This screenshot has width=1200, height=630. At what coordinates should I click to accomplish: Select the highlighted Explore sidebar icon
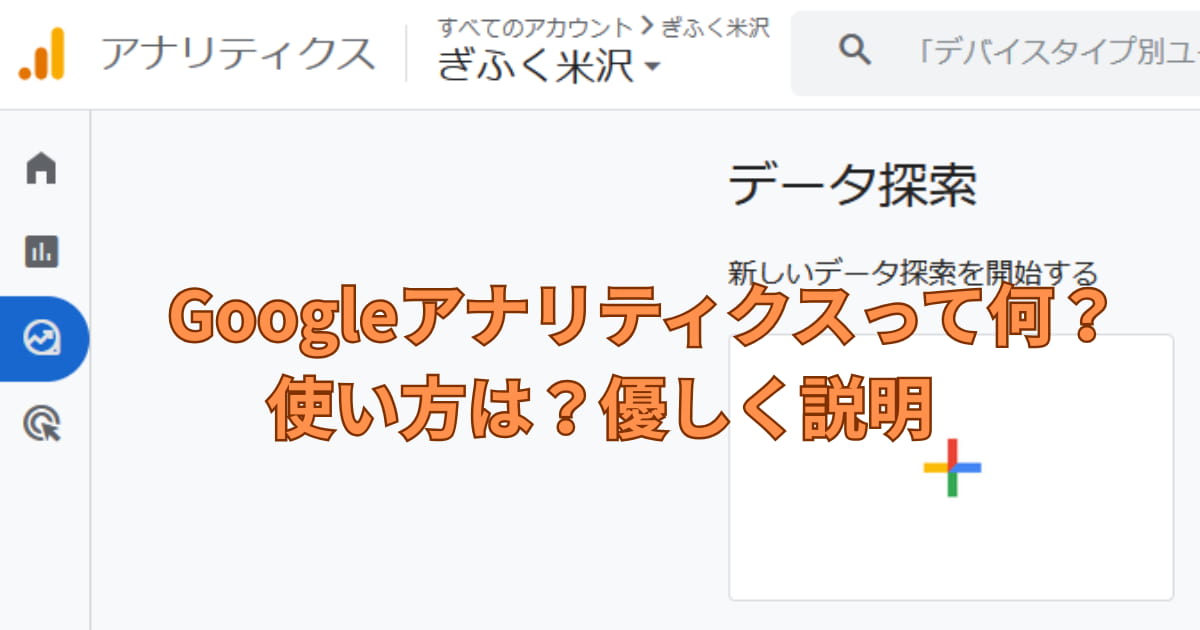pyautogui.click(x=42, y=339)
